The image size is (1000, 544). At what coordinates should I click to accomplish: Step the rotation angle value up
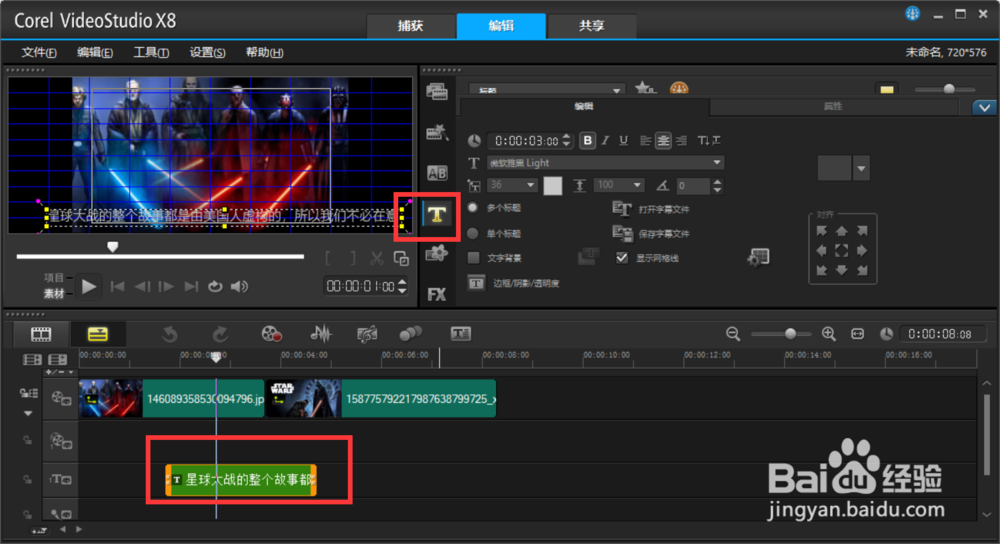click(717, 182)
